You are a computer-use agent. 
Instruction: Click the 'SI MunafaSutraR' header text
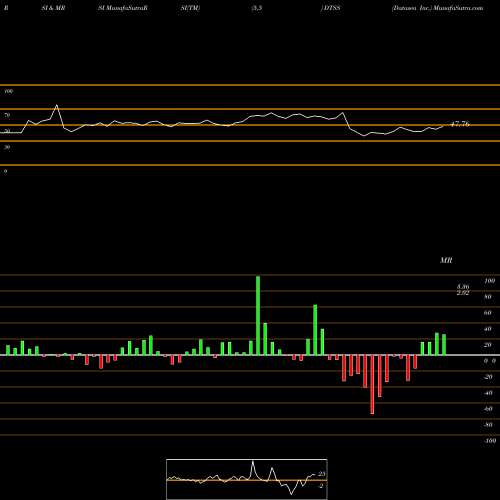click(x=123, y=8)
